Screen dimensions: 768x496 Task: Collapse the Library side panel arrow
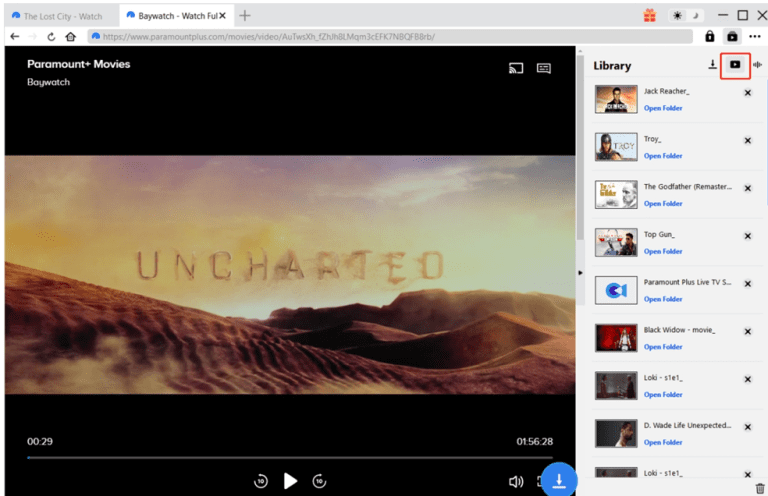pos(580,272)
